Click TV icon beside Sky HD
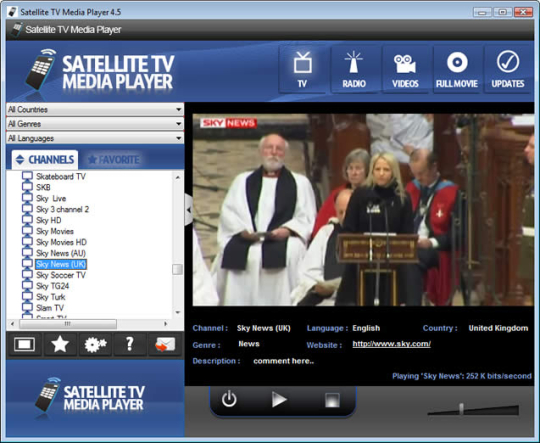 [x=27, y=219]
